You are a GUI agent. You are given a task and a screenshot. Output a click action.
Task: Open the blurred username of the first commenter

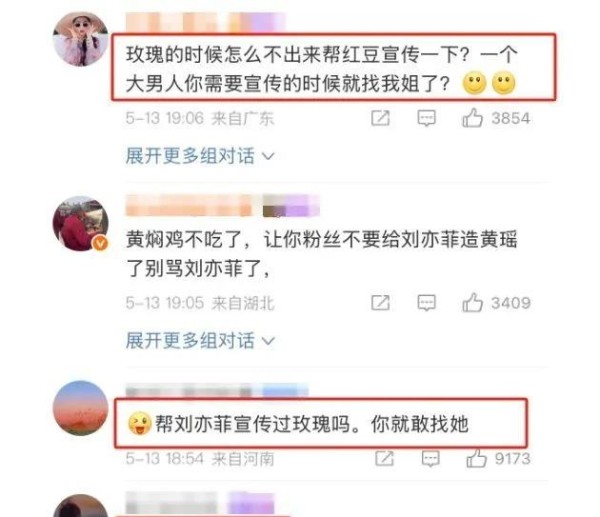tap(205, 21)
